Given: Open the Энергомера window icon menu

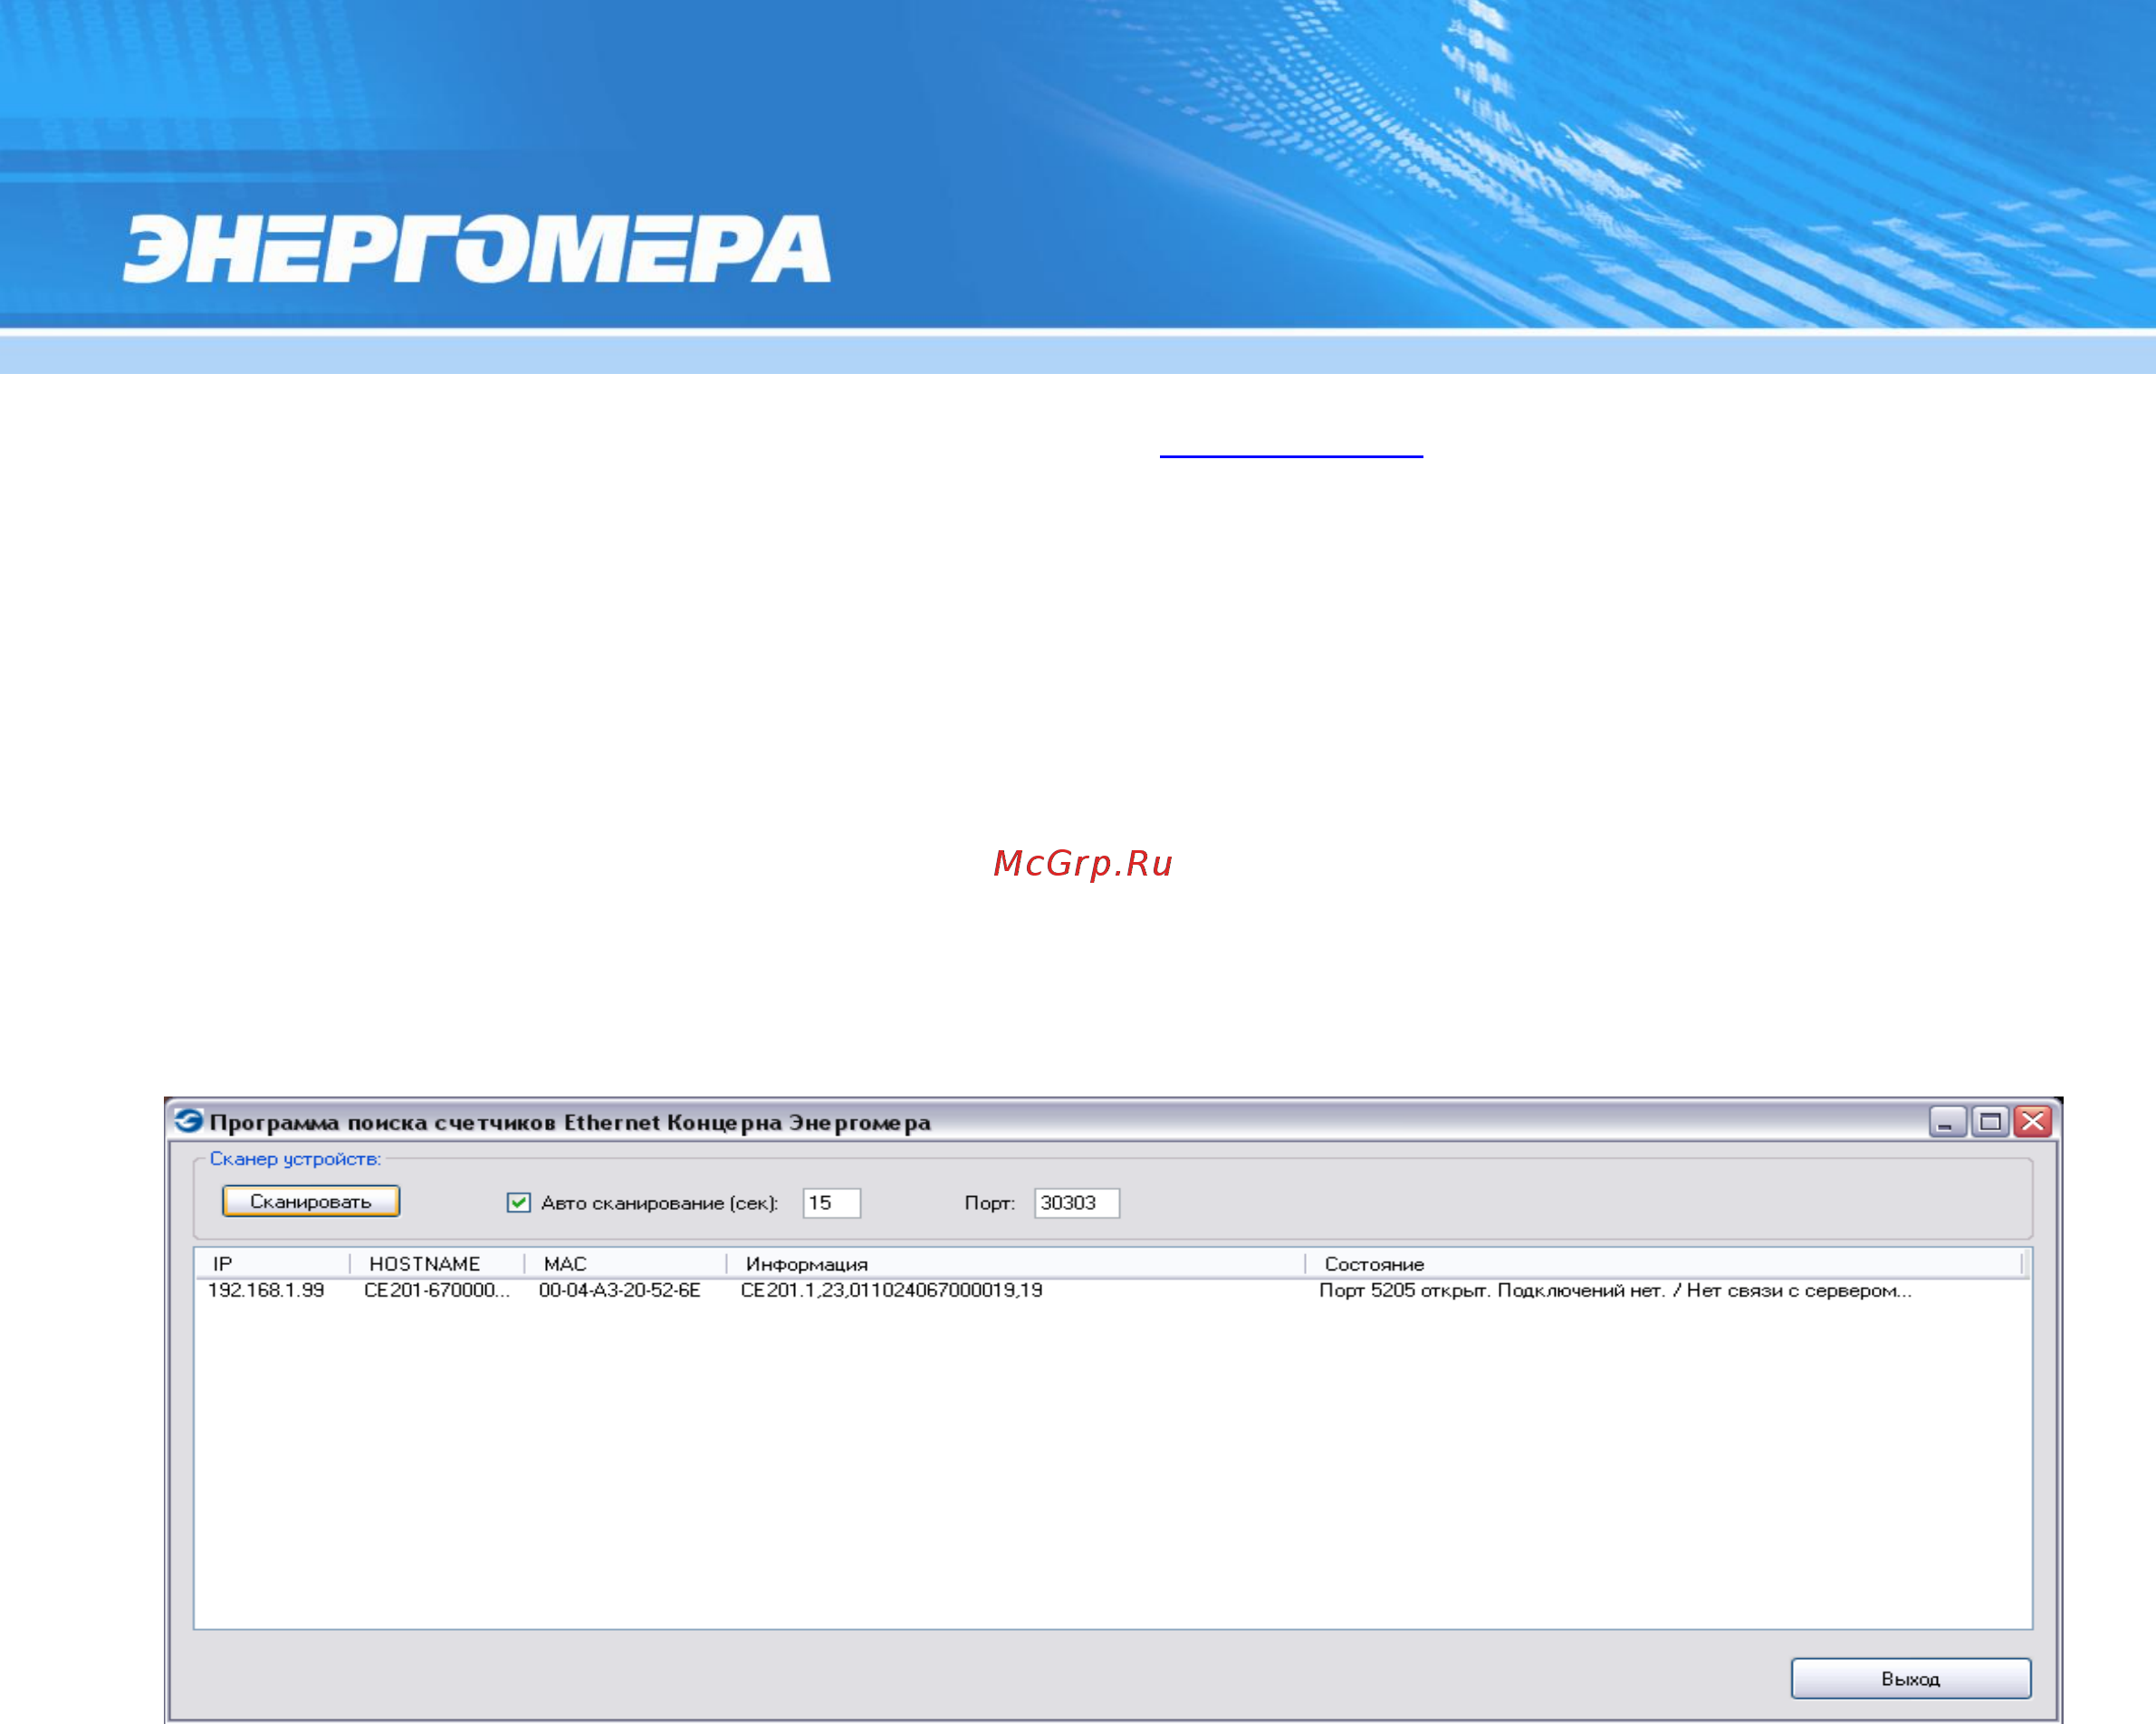Looking at the screenshot, I should pos(188,1121).
